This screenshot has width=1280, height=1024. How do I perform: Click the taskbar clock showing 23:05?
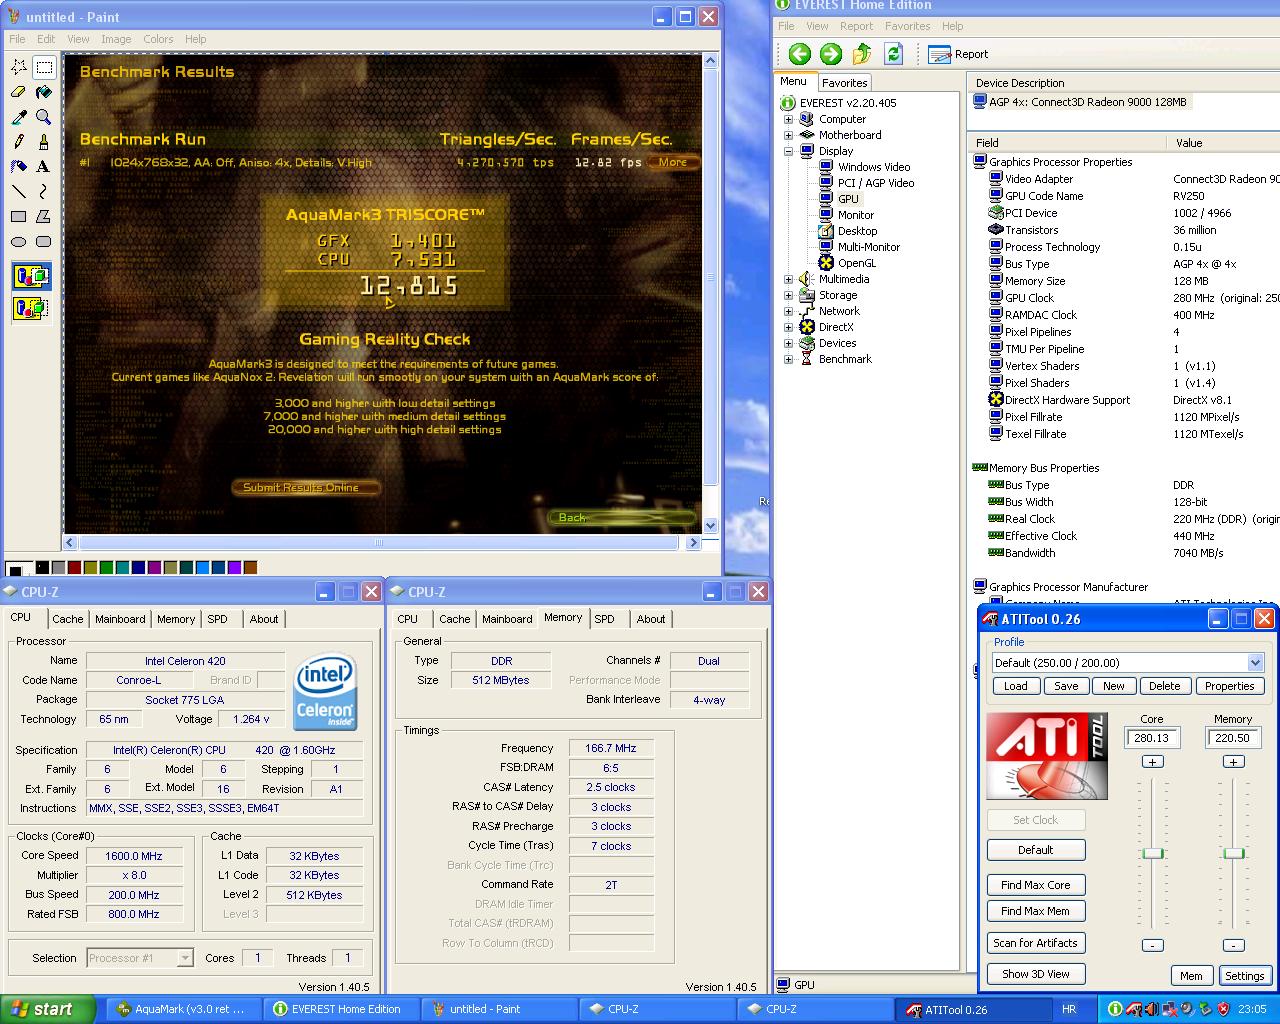pyautogui.click(x=1252, y=1009)
